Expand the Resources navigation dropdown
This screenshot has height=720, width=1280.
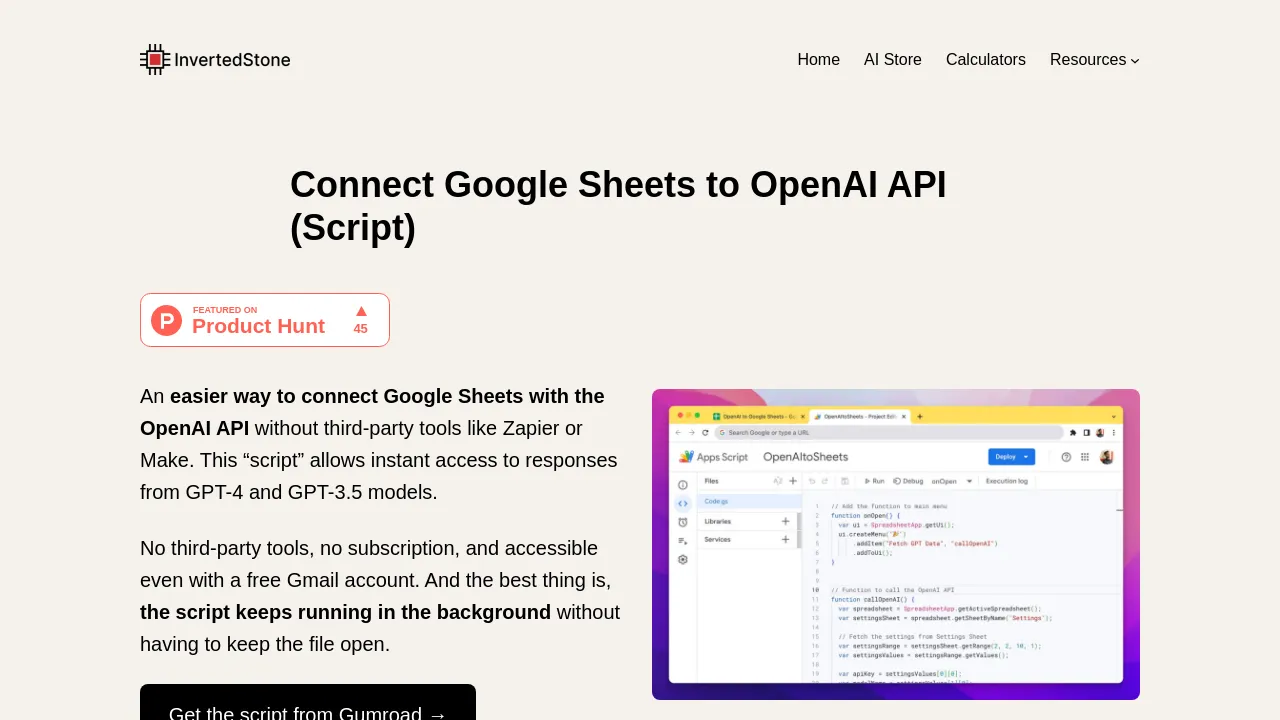point(1094,60)
